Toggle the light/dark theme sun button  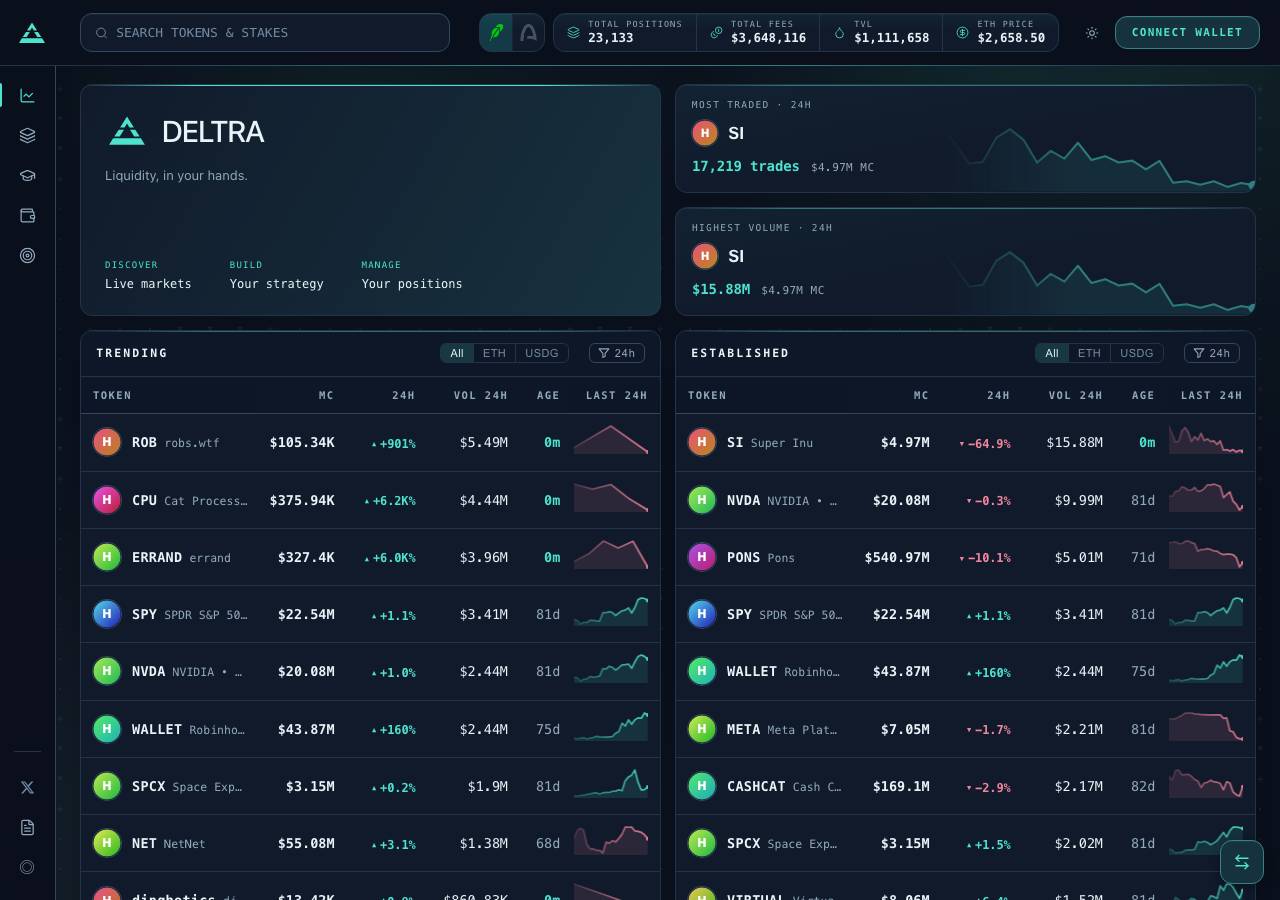[1092, 33]
